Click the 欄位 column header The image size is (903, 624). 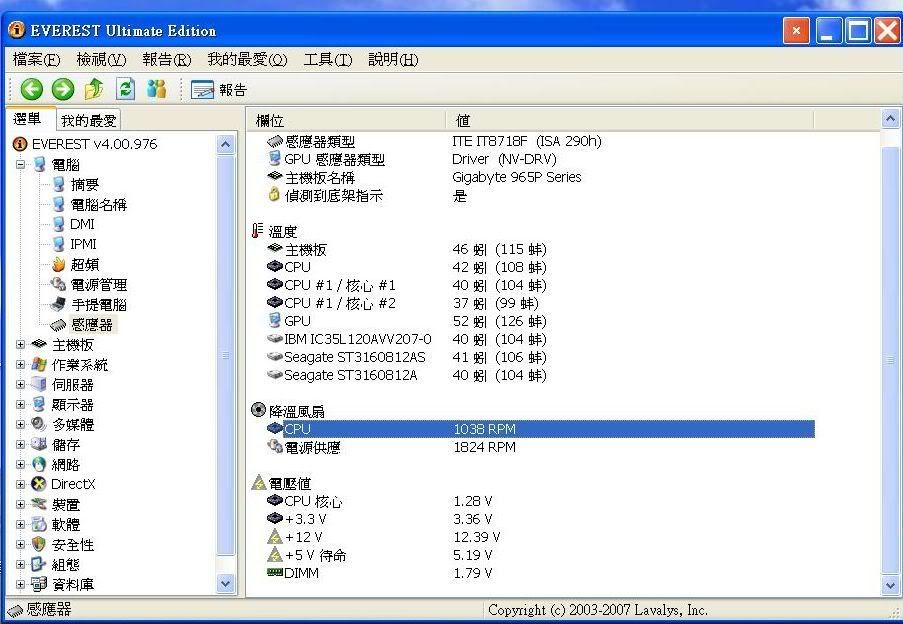pos(347,120)
